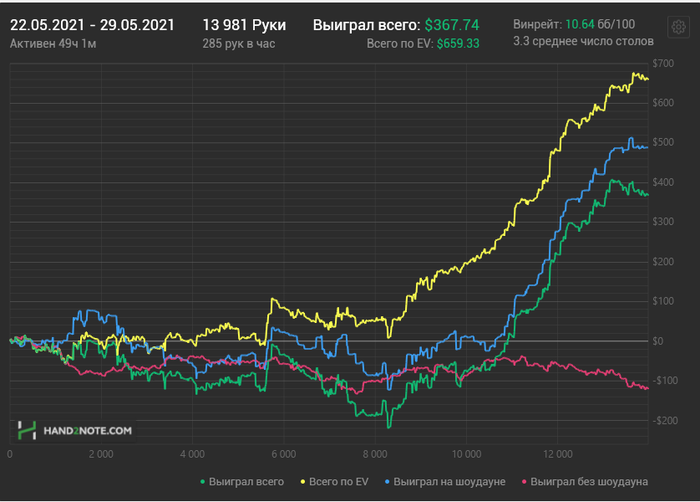Click the 2 000 x-axis label
The height and width of the screenshot is (502, 700).
pos(101,454)
